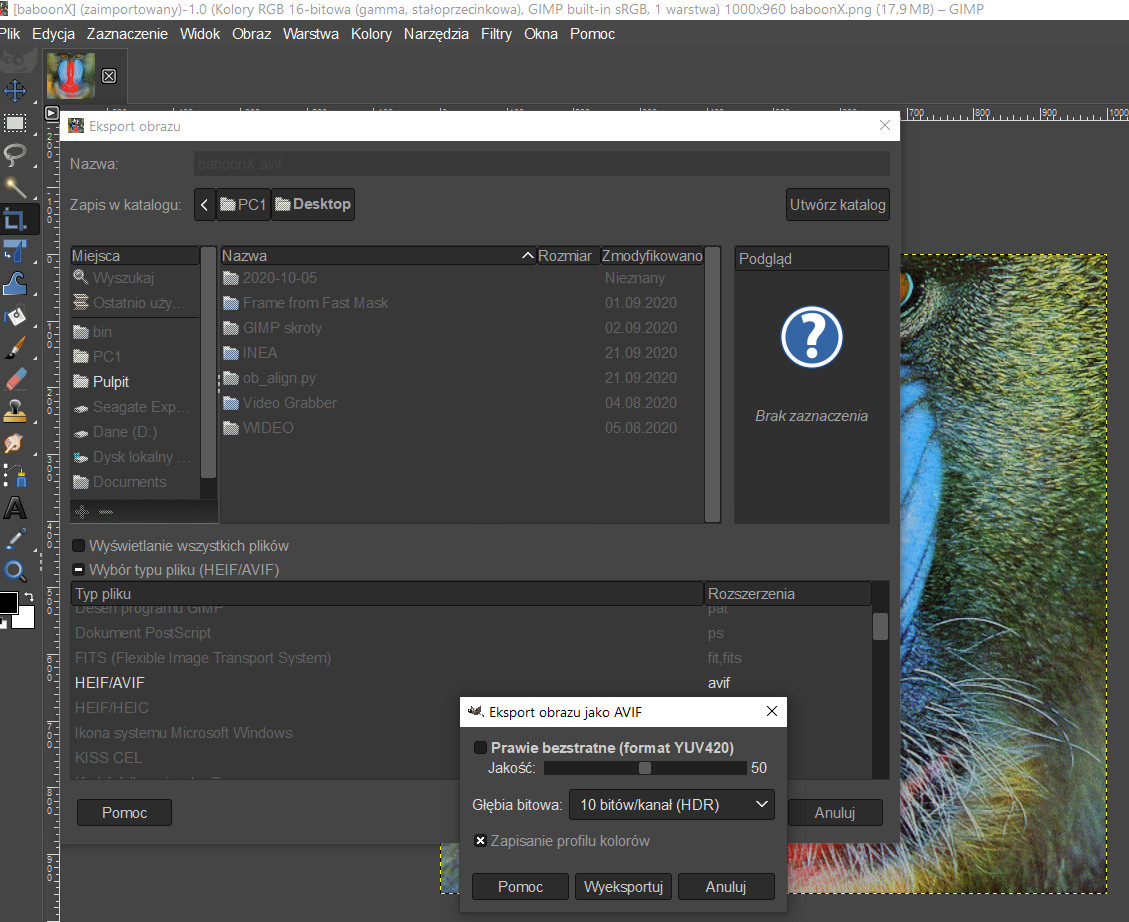Pick the Eraser tool
This screenshot has height=922, width=1129.
(16, 379)
